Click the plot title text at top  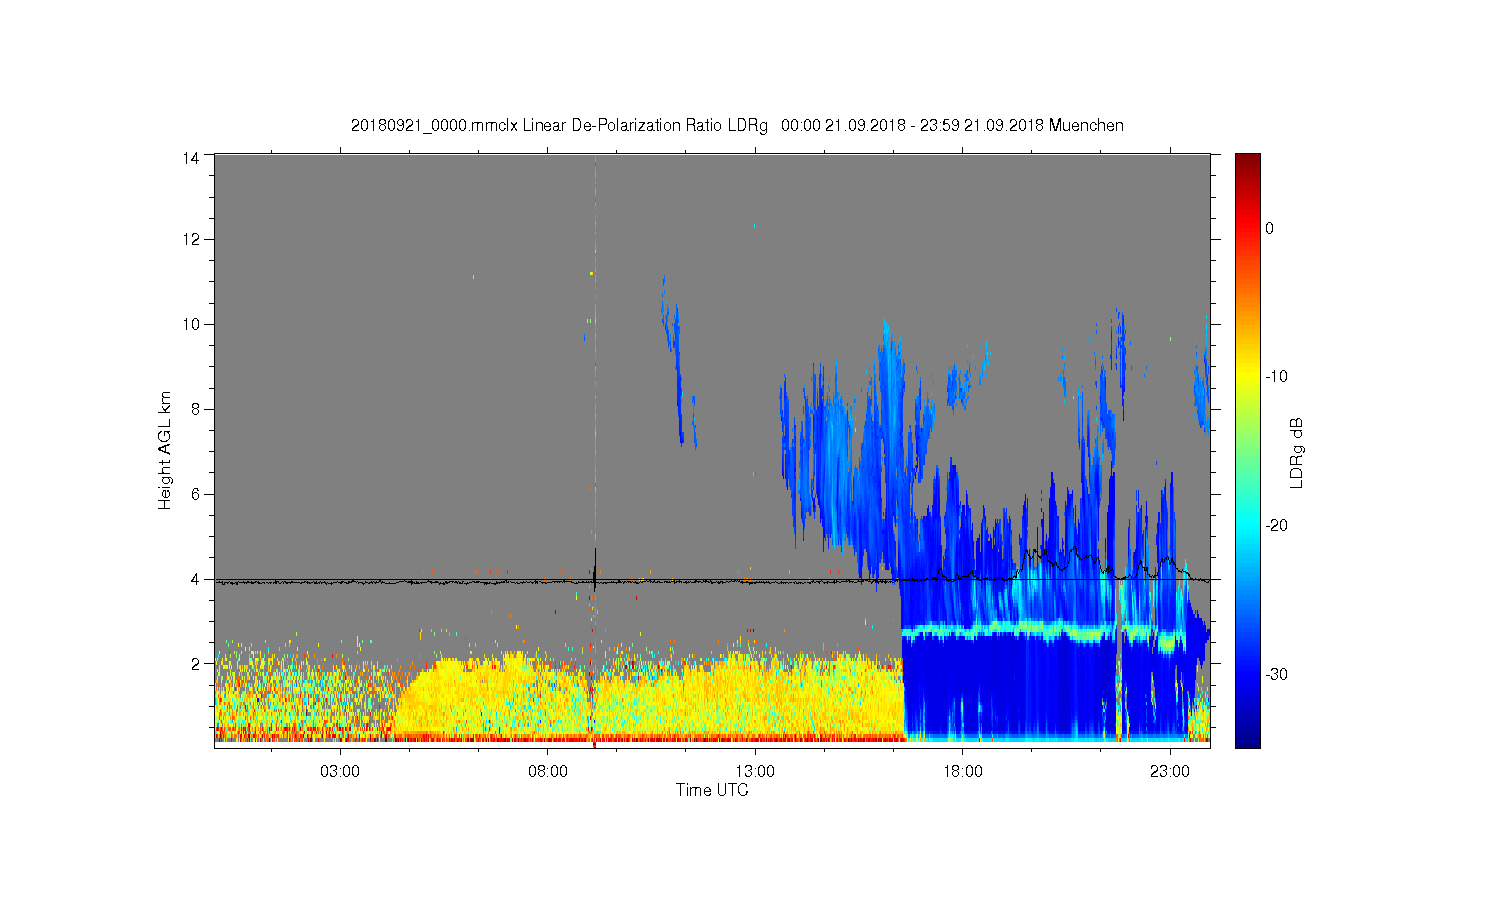[x=737, y=125]
